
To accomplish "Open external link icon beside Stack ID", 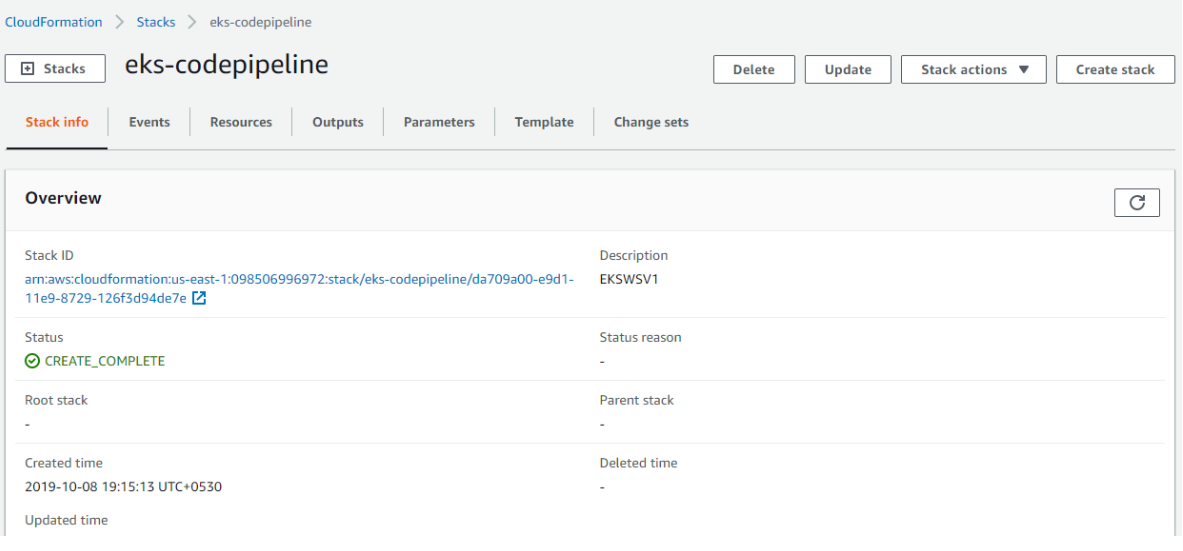I will (x=199, y=298).
